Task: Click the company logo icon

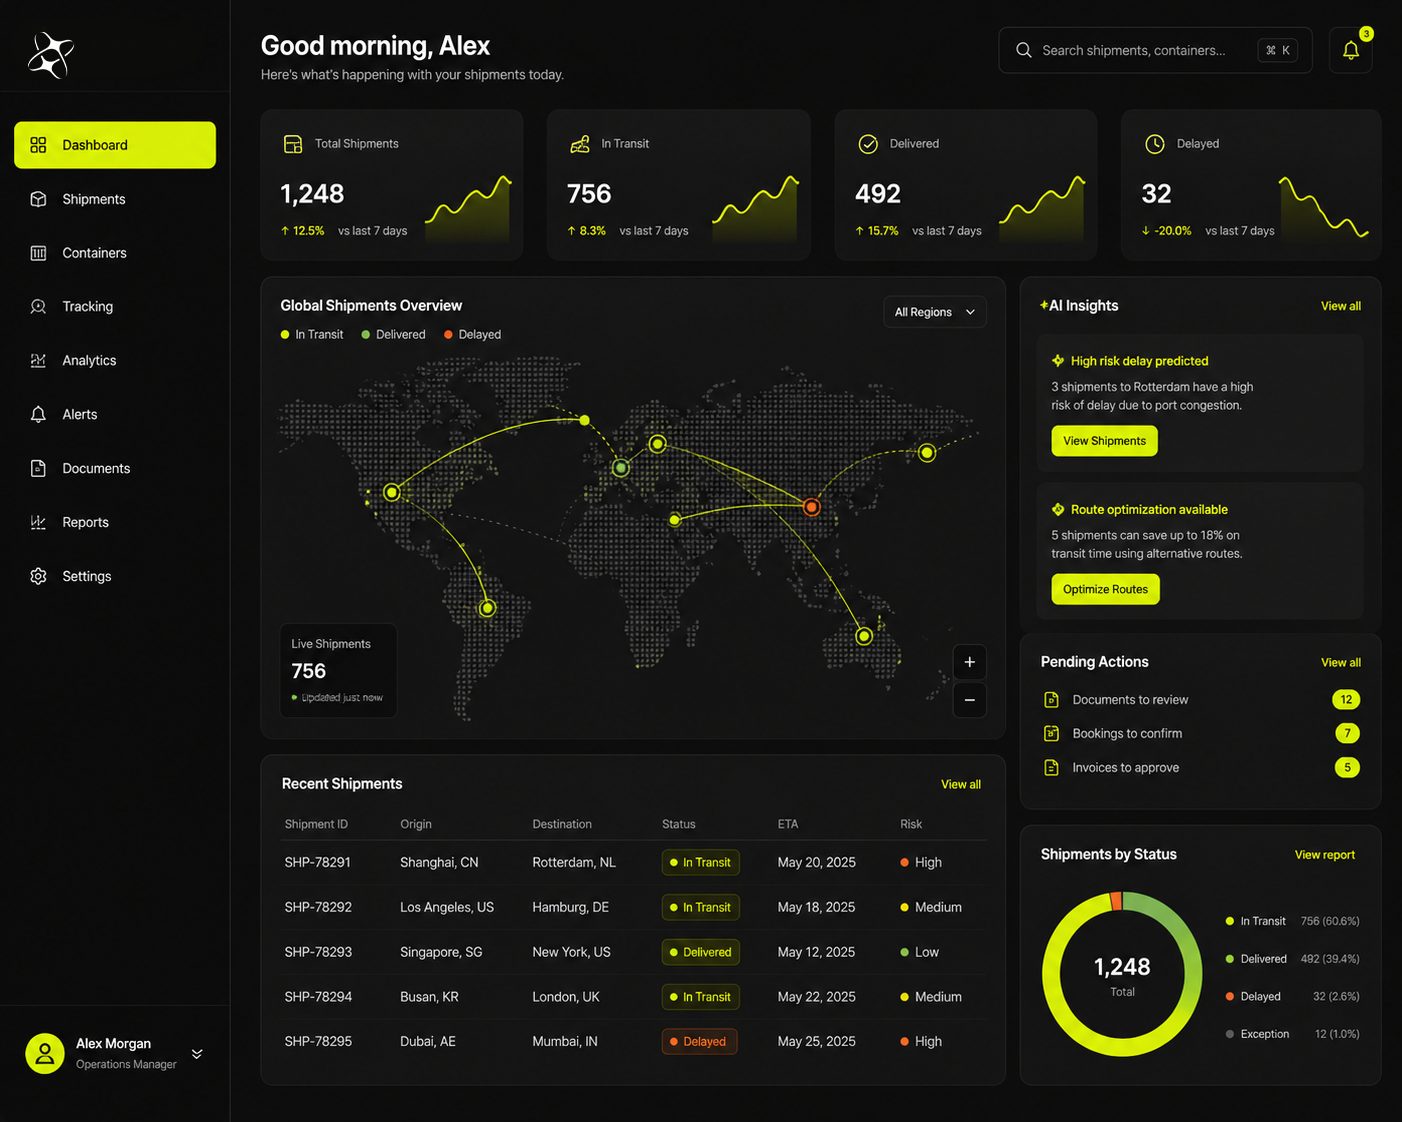Action: coord(50,54)
